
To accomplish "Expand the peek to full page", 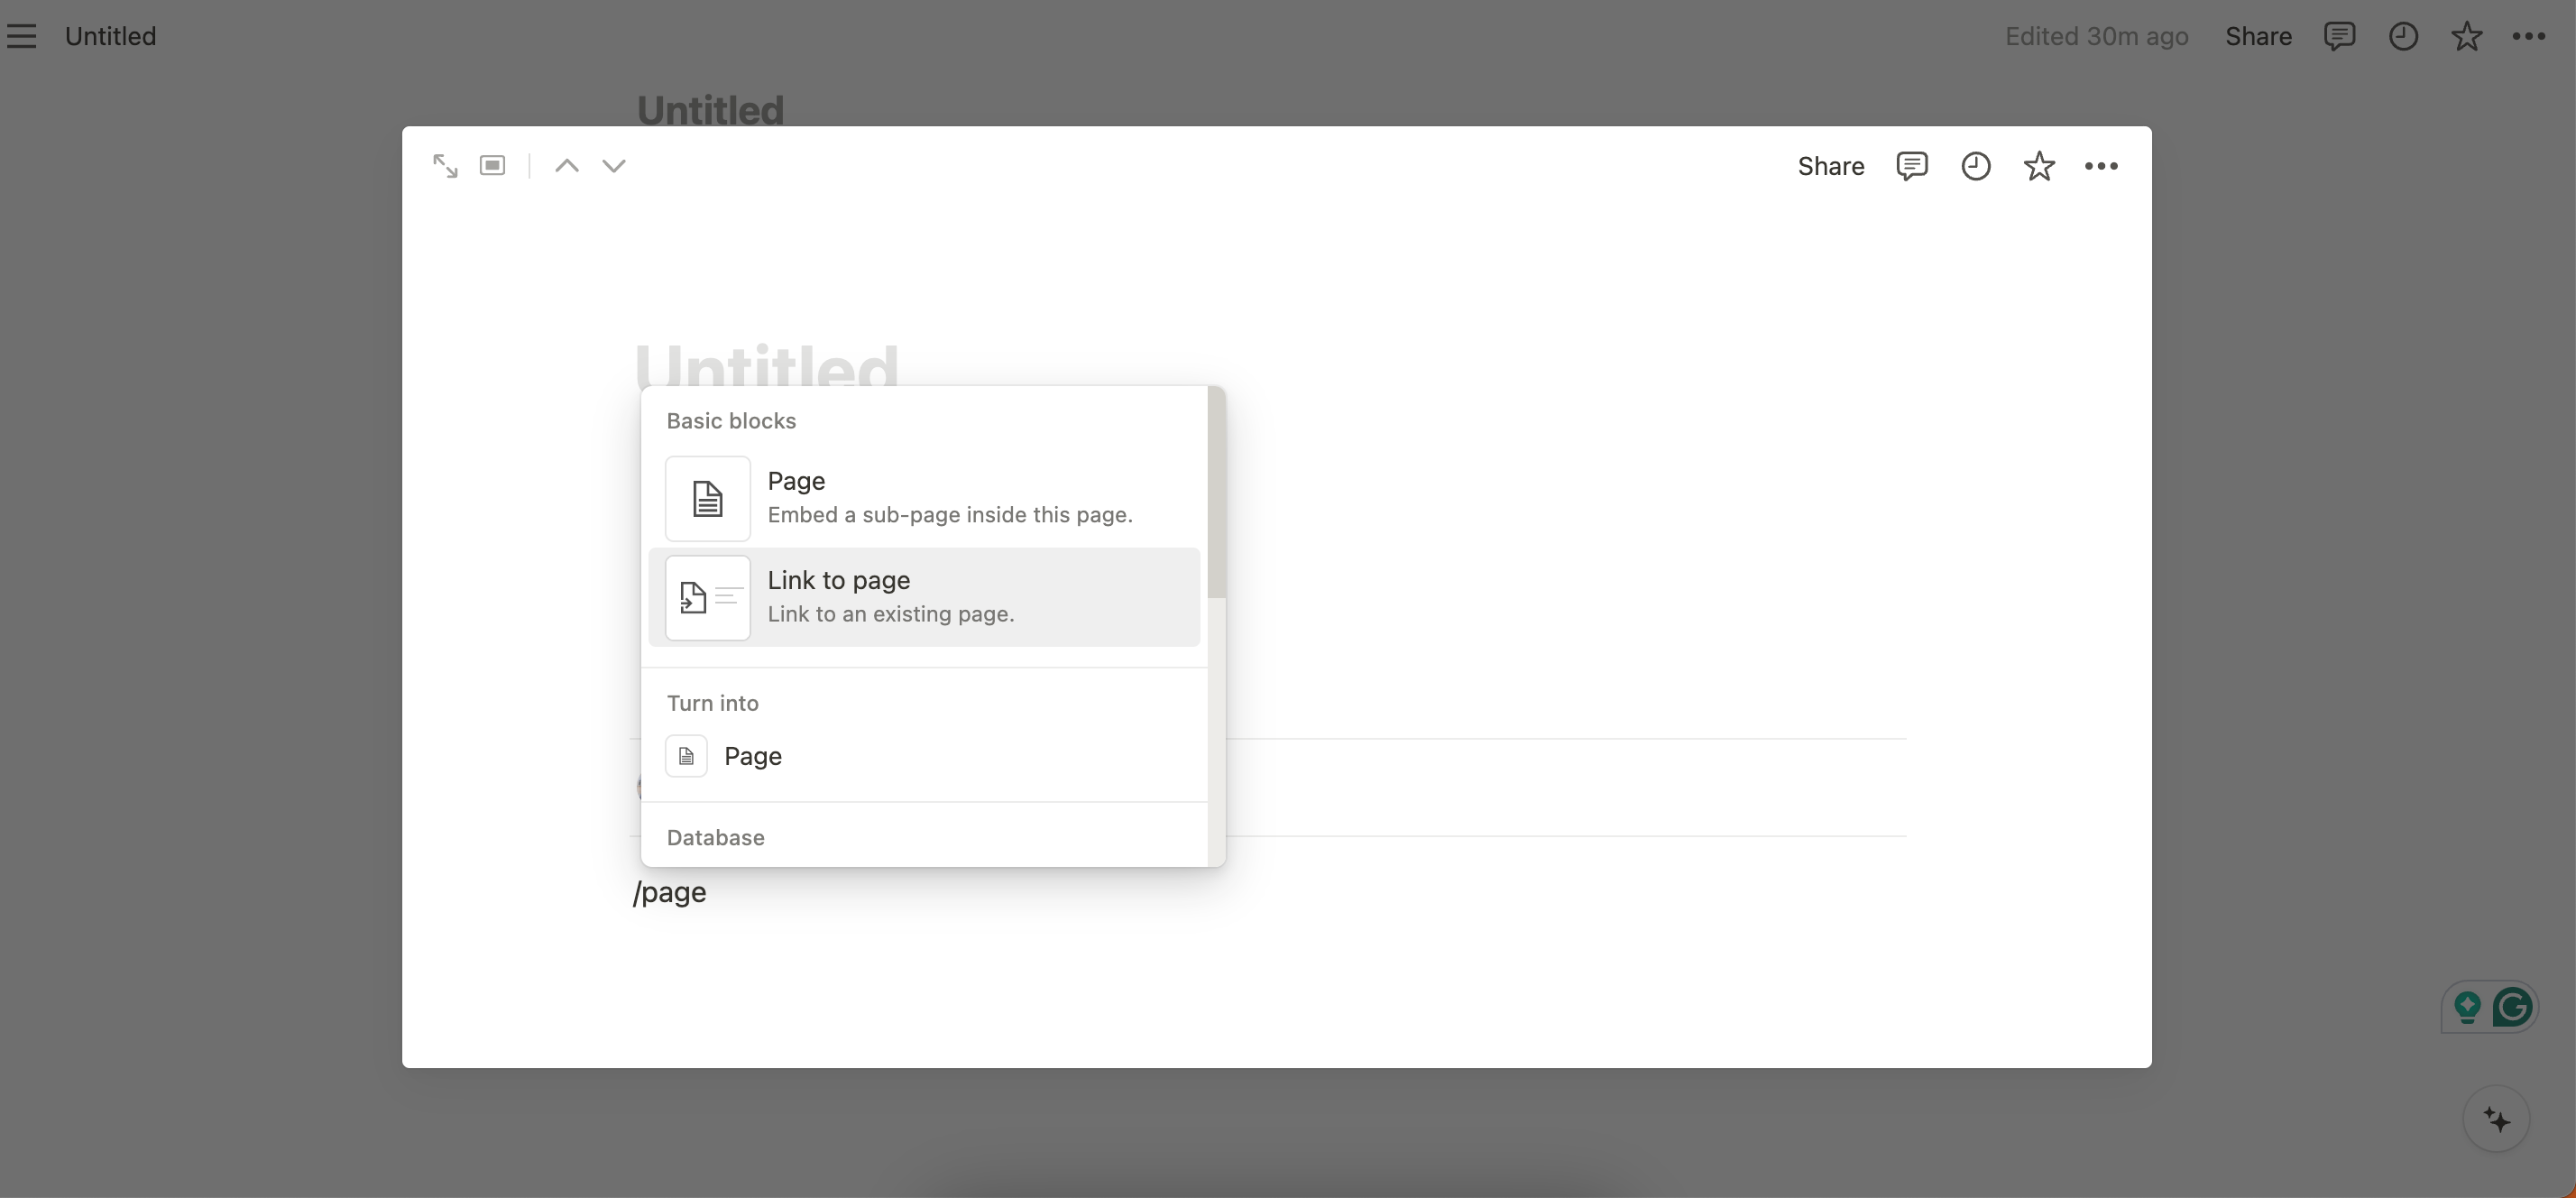I will [x=445, y=166].
